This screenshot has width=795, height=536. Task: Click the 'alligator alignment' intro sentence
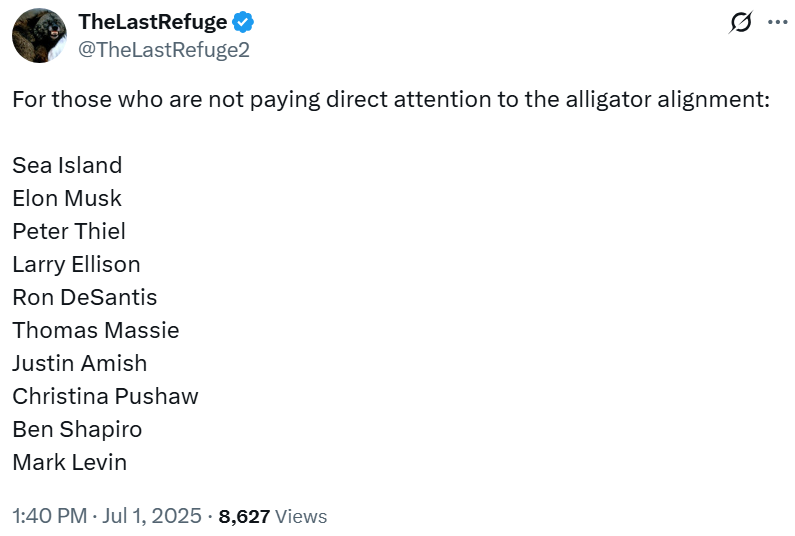[390, 100]
